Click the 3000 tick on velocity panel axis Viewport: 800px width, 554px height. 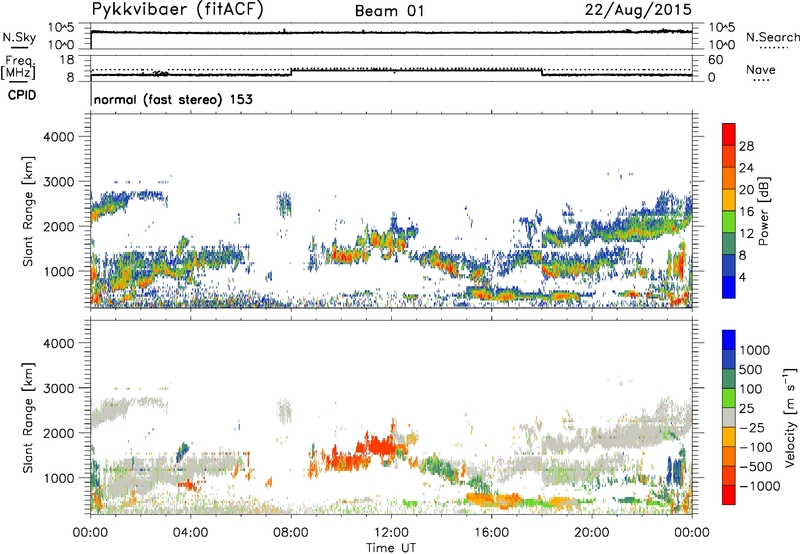(x=59, y=388)
